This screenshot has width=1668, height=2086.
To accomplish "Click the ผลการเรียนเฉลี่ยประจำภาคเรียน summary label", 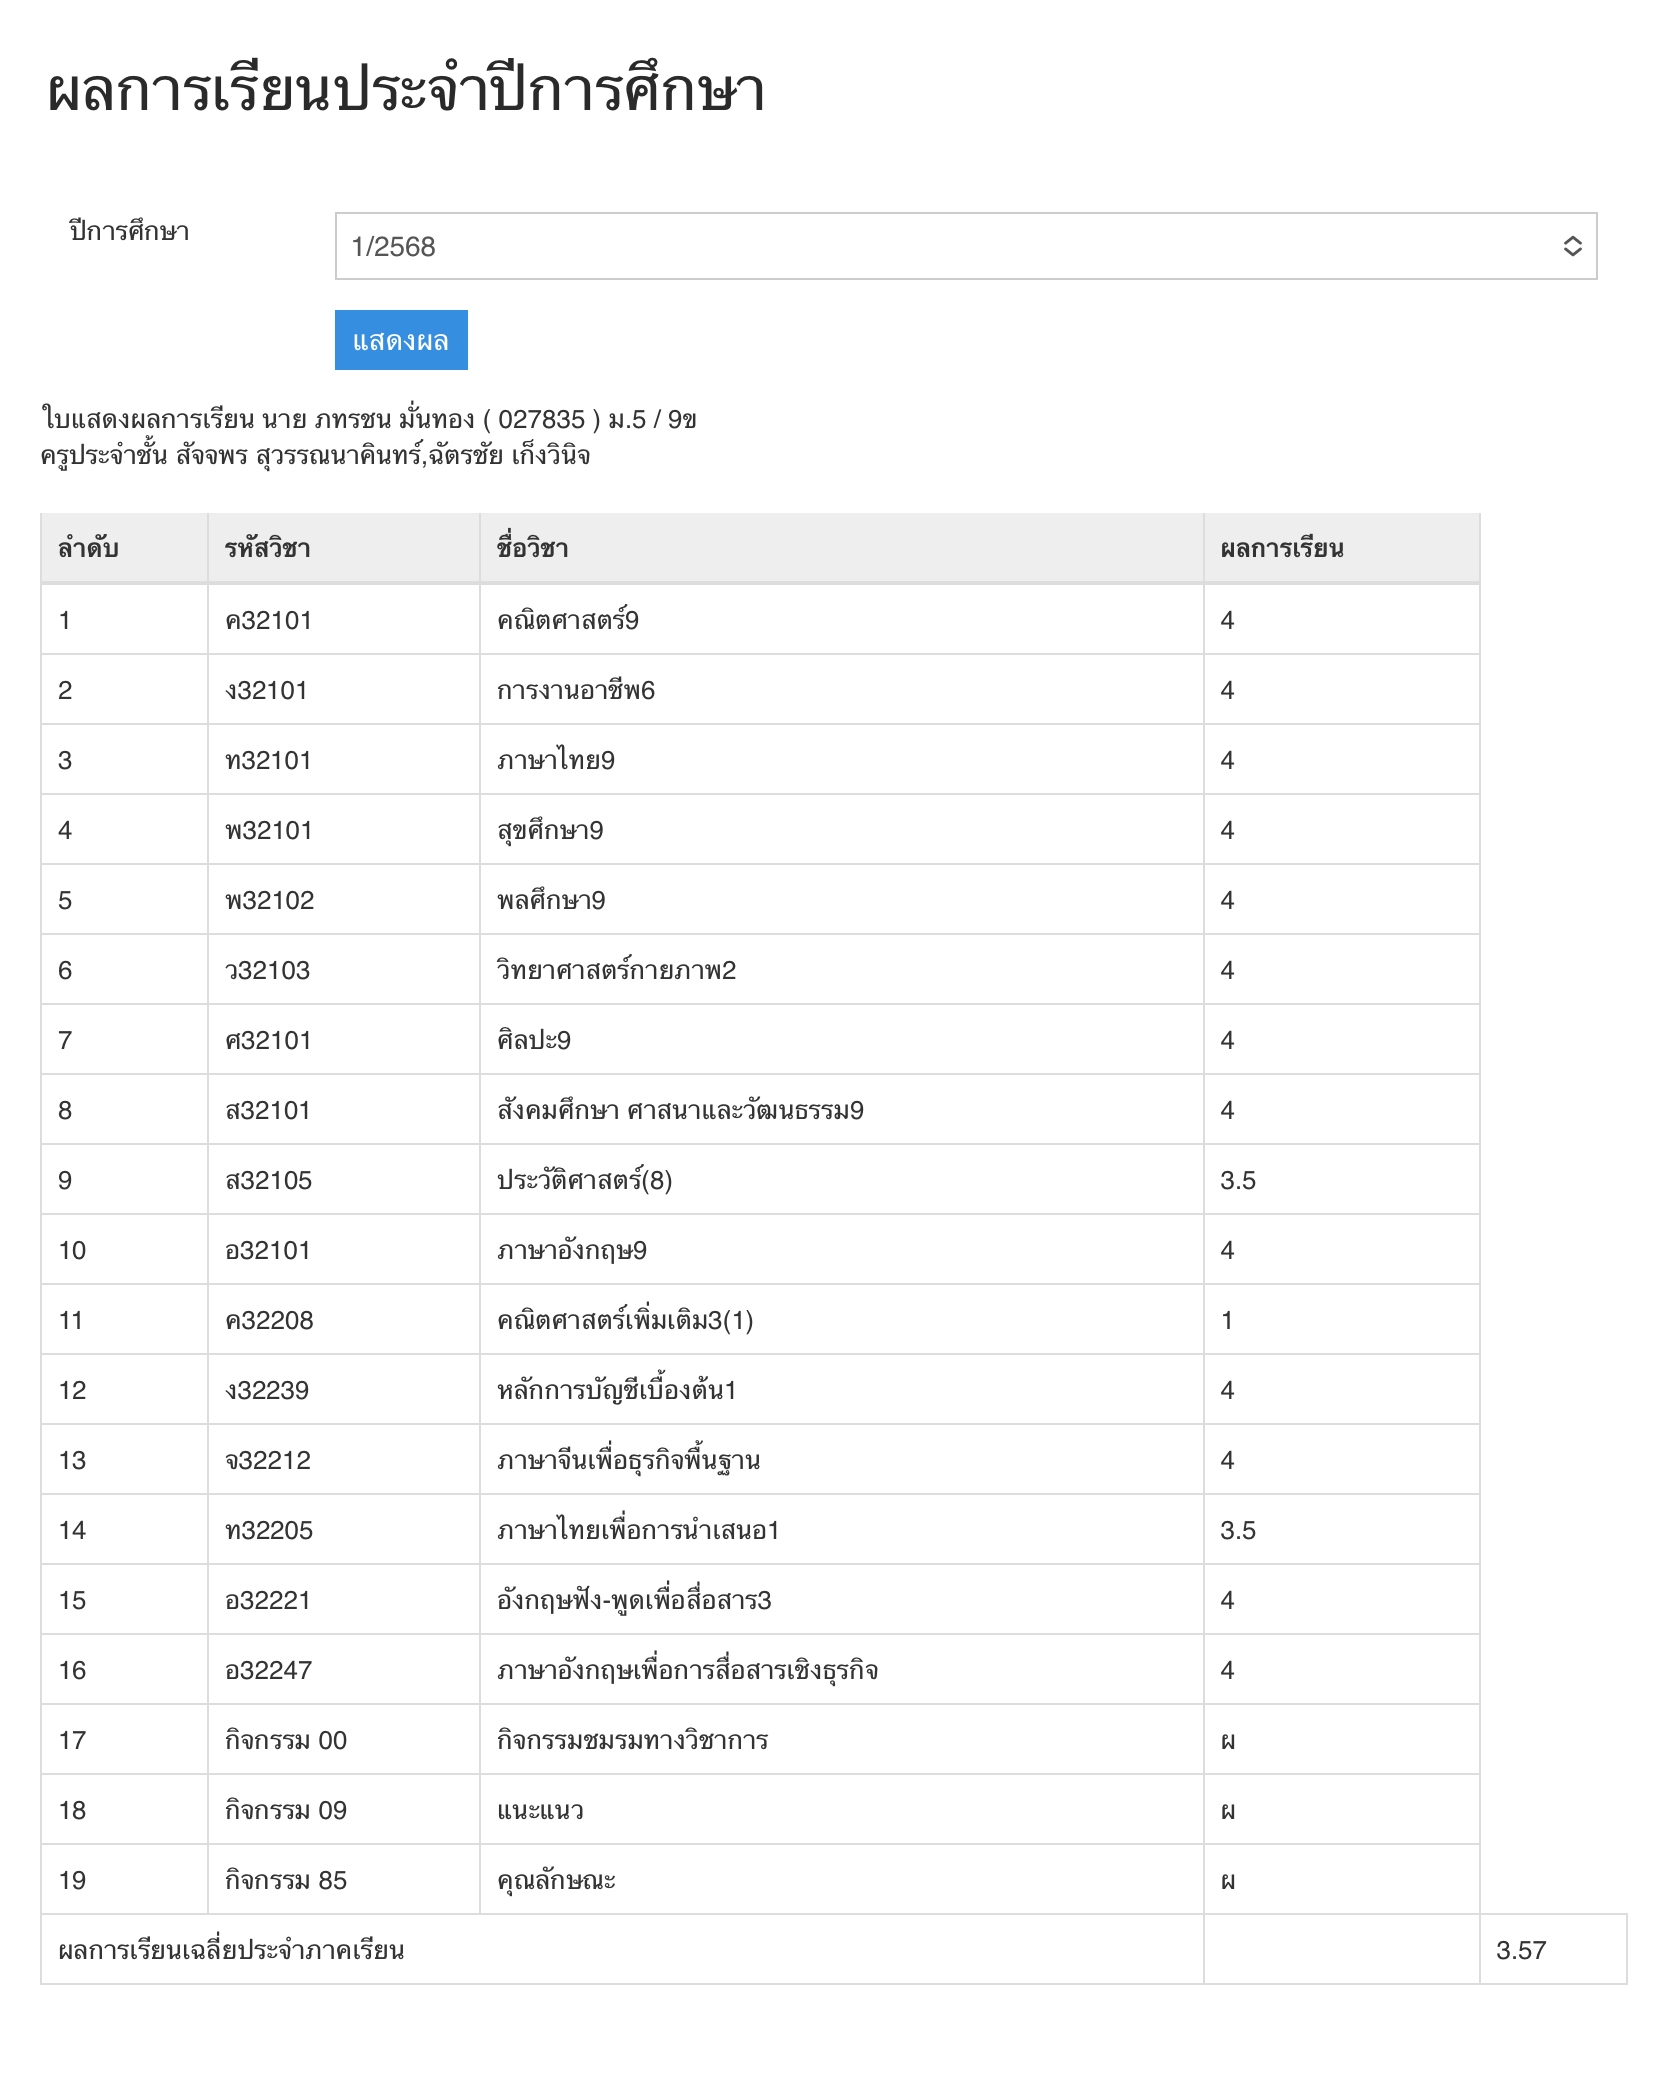I will 231,1950.
